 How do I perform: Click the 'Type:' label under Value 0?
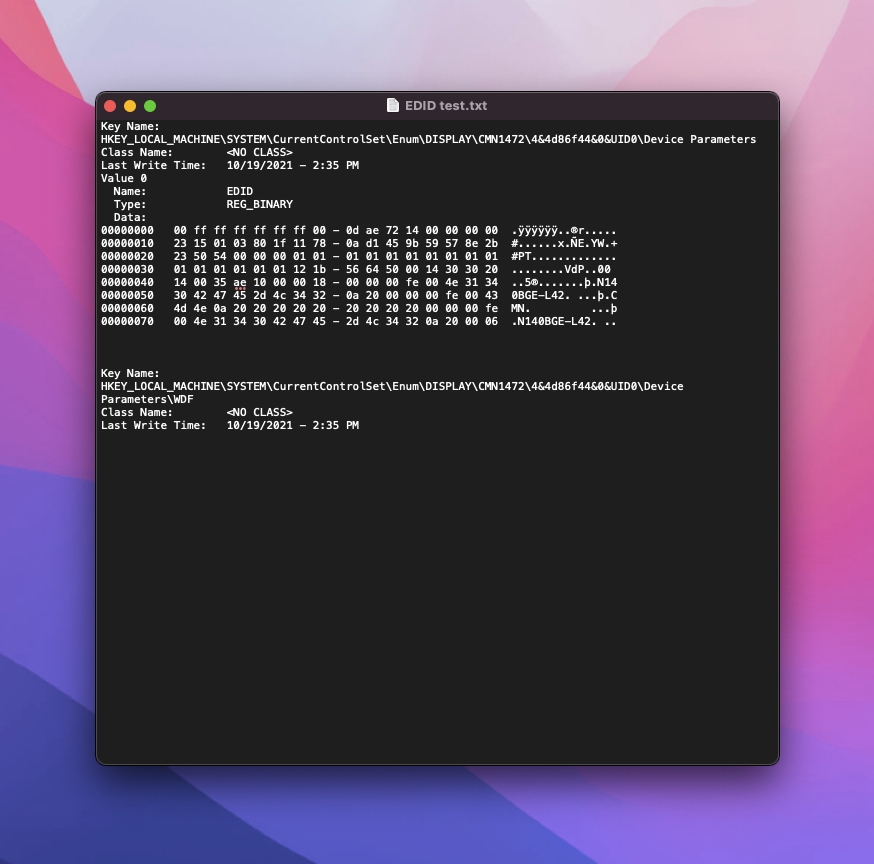click(x=130, y=205)
